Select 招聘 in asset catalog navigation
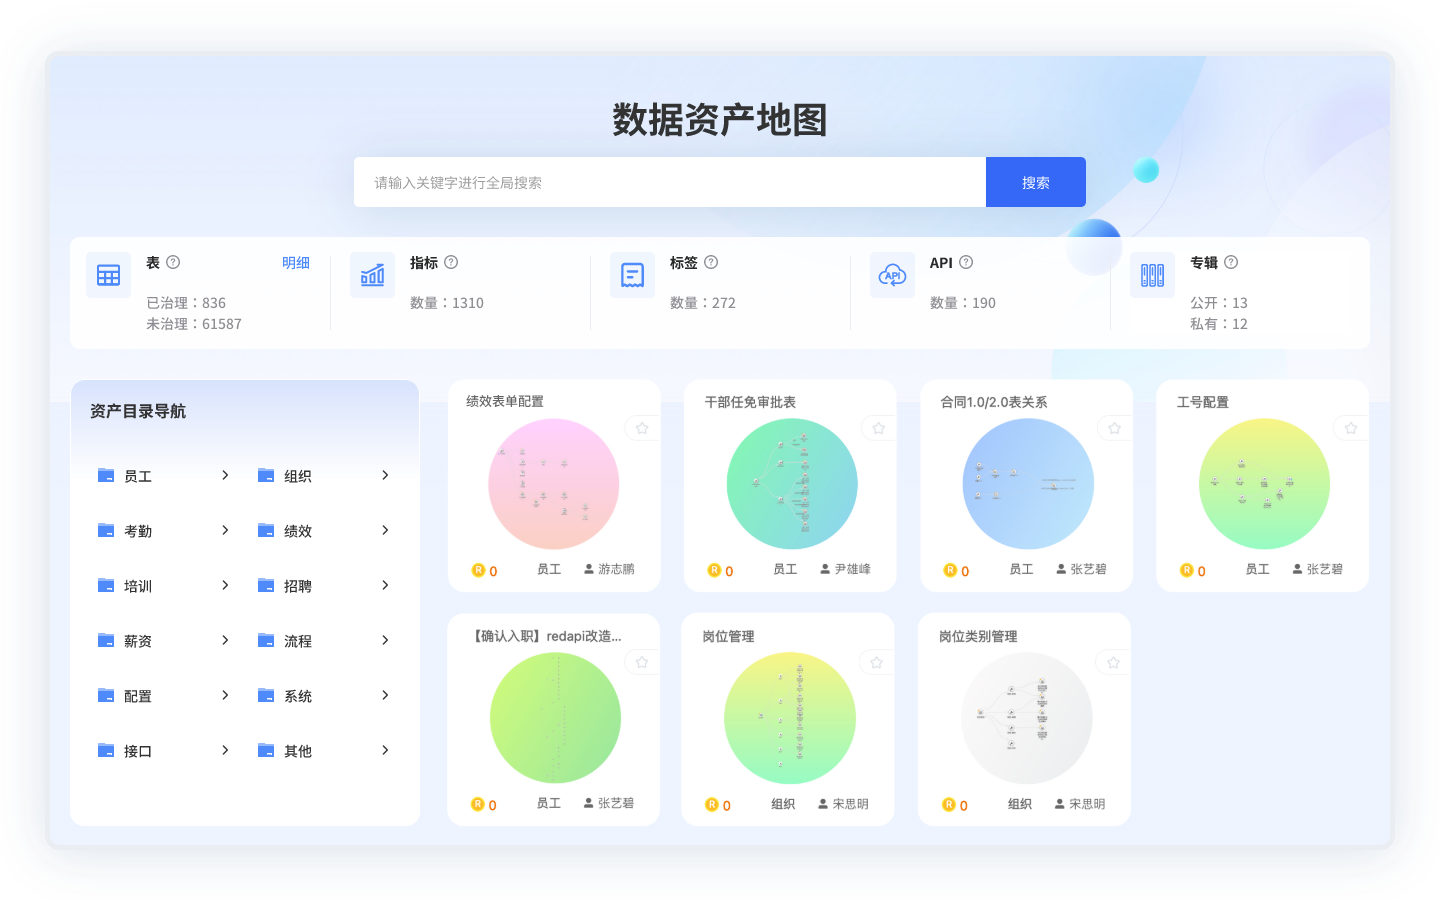Image resolution: width=1440 pixels, height=900 pixels. [298, 586]
